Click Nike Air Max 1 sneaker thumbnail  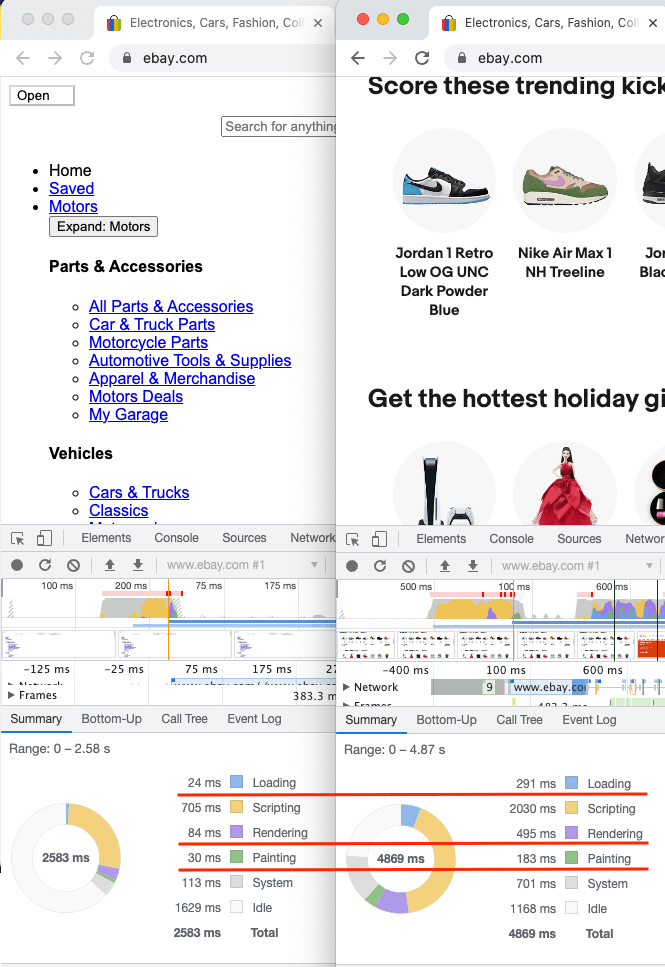coord(564,180)
